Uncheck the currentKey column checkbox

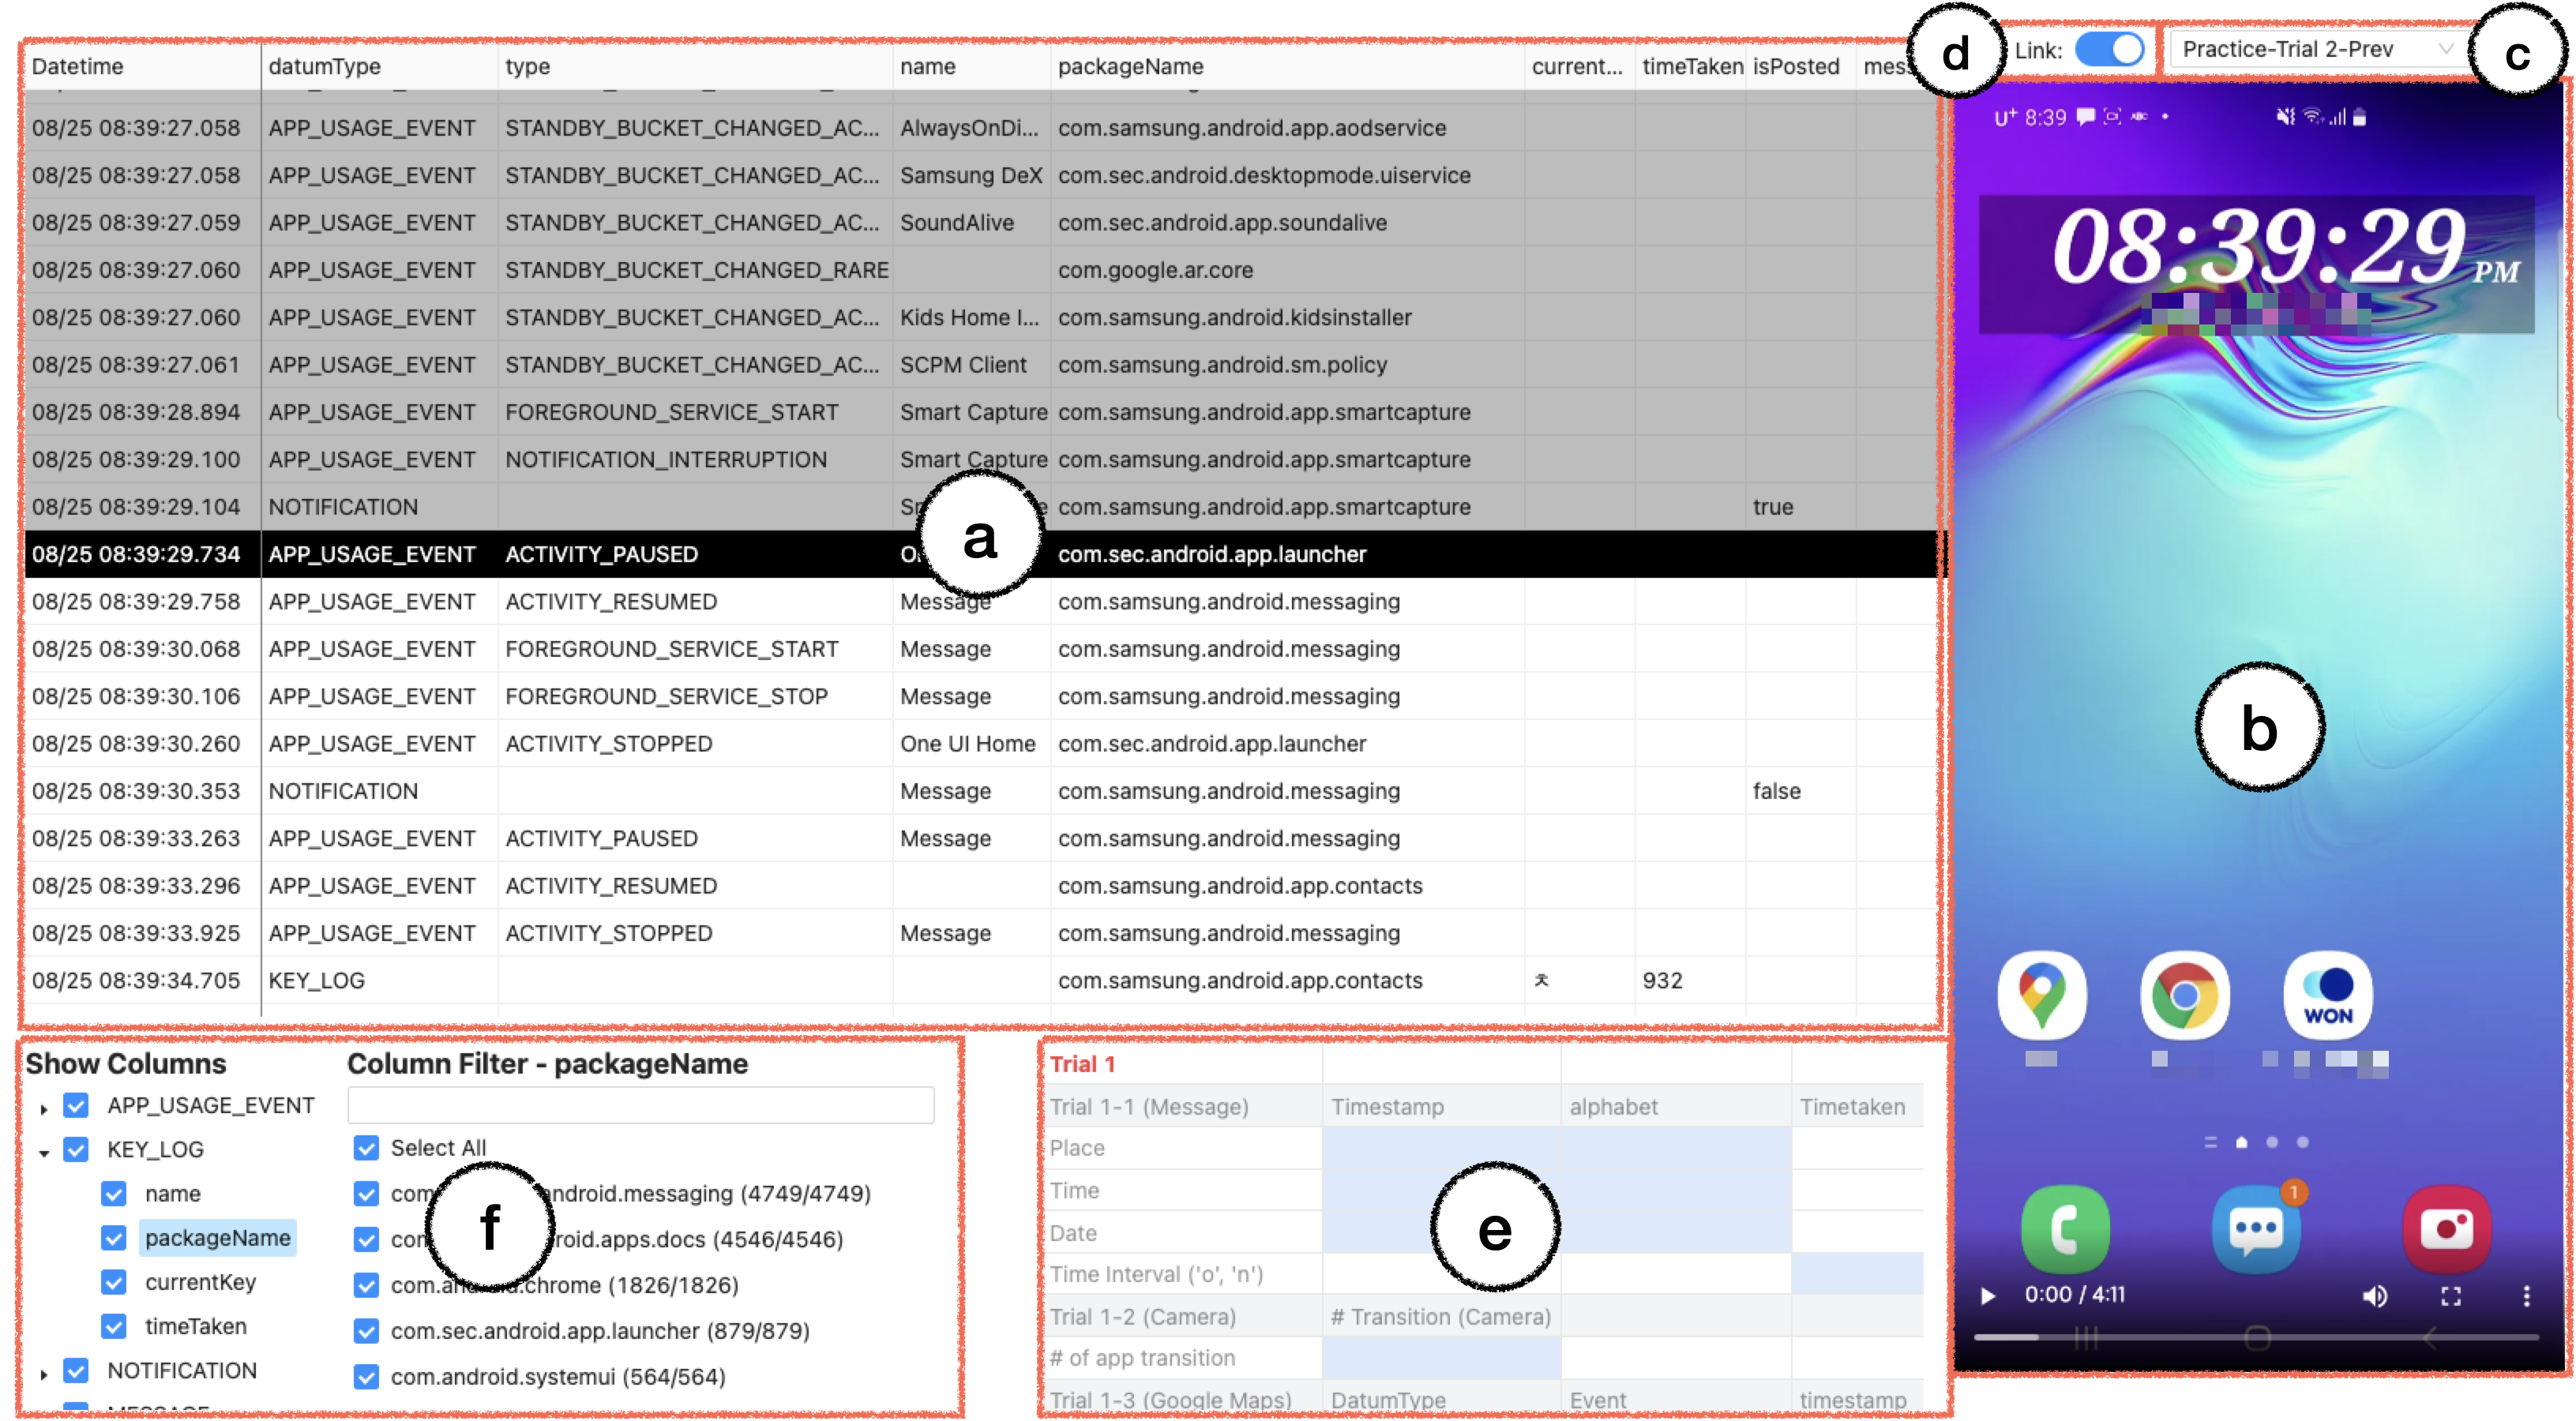114,1282
